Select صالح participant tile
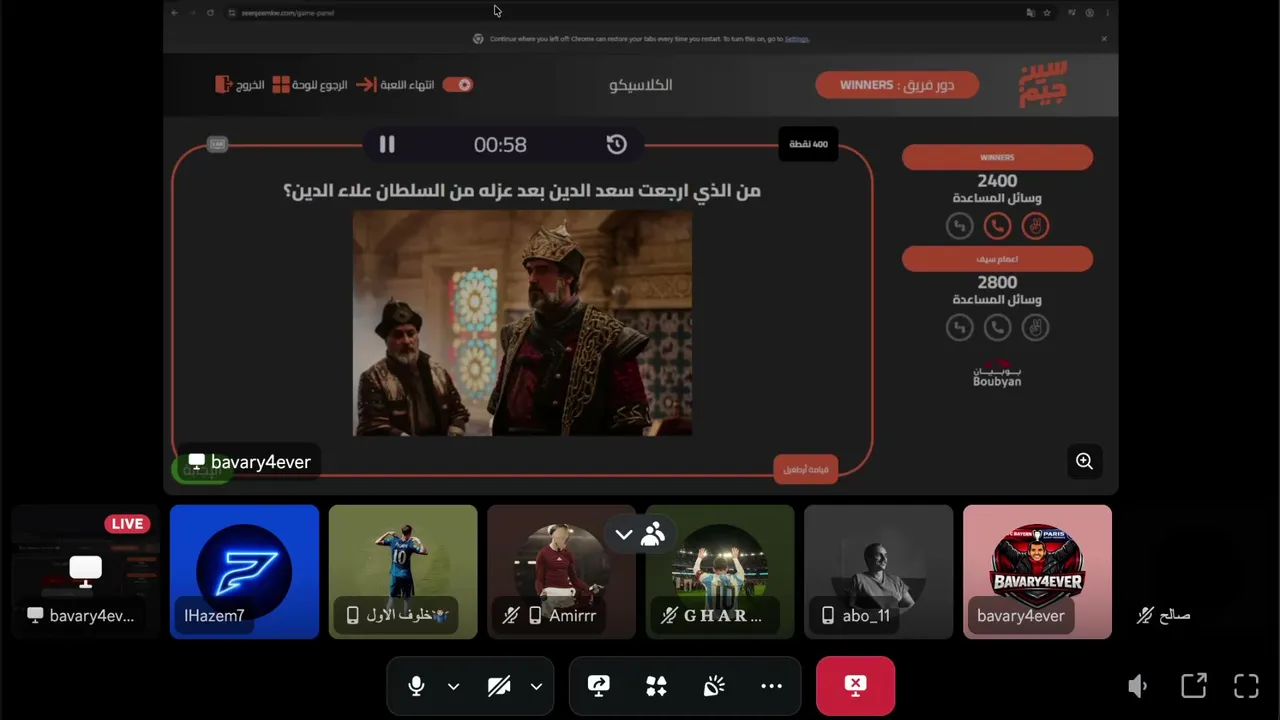The image size is (1280, 720). click(x=1196, y=572)
